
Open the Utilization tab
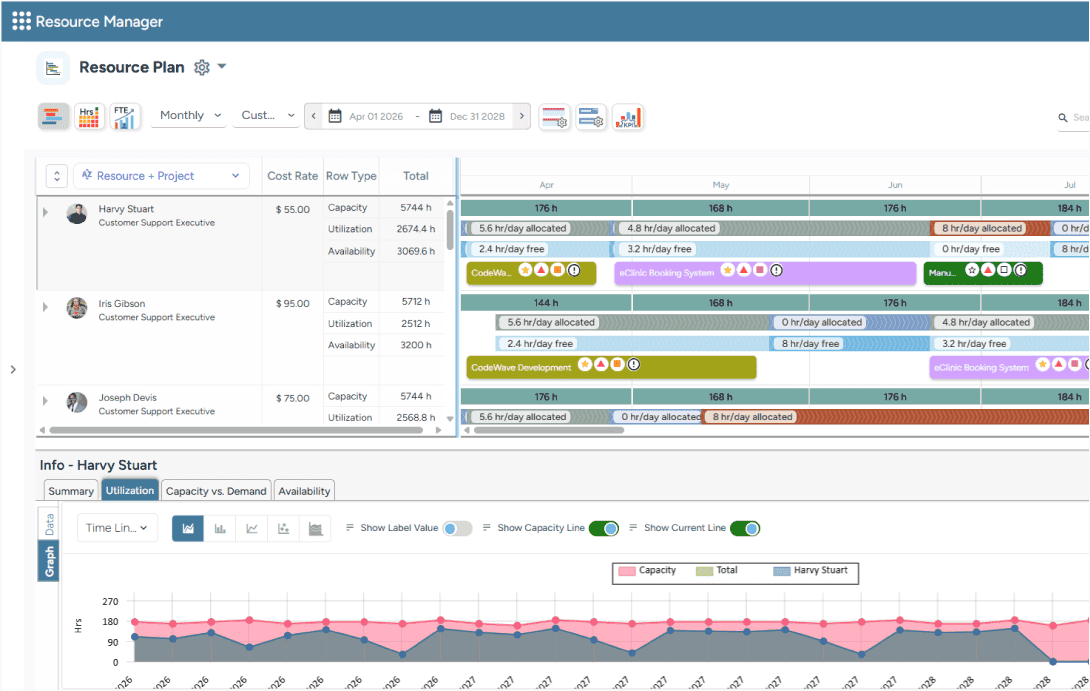[x=130, y=490]
